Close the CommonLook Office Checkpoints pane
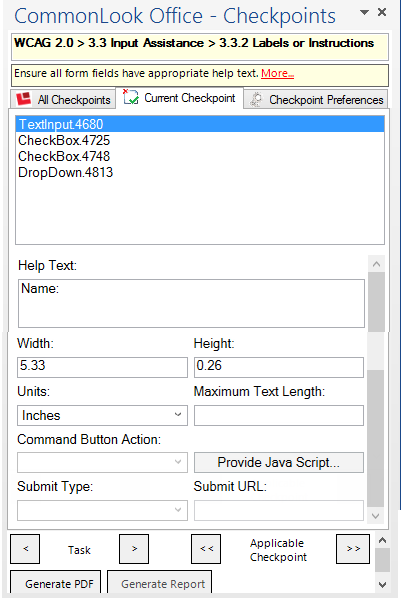 coord(382,12)
